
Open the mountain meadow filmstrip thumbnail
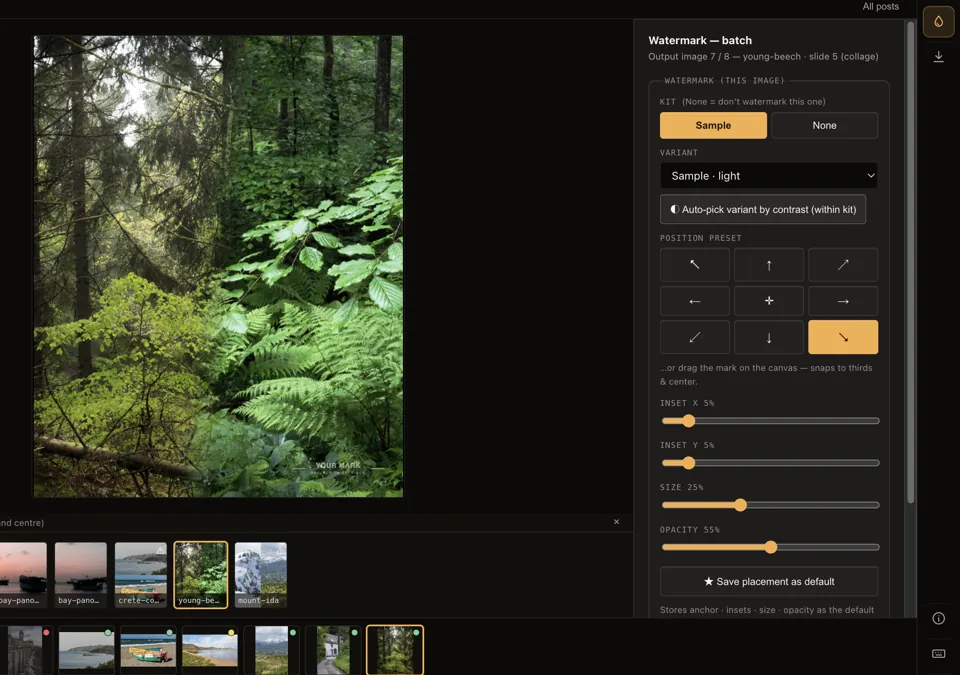point(271,650)
